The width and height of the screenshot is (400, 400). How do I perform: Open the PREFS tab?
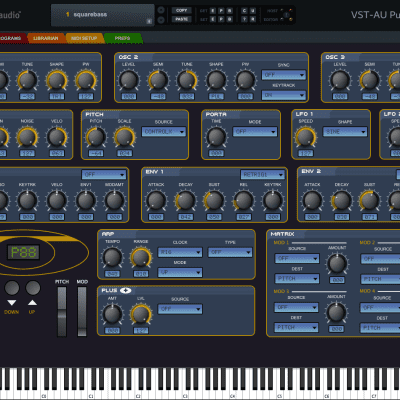[123, 38]
